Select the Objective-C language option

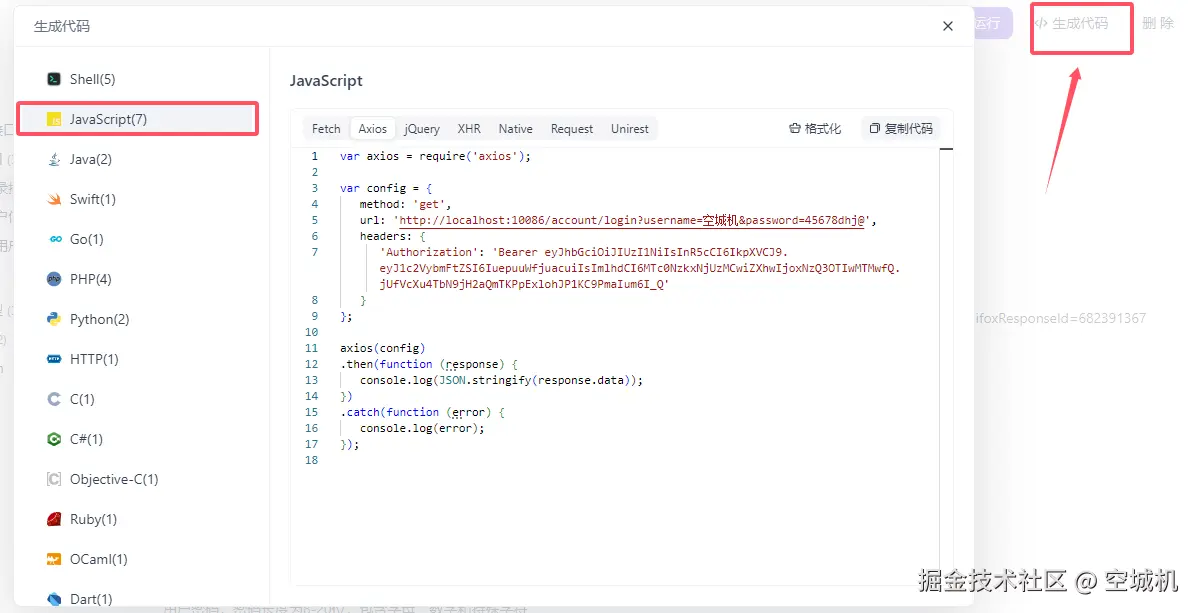112,479
